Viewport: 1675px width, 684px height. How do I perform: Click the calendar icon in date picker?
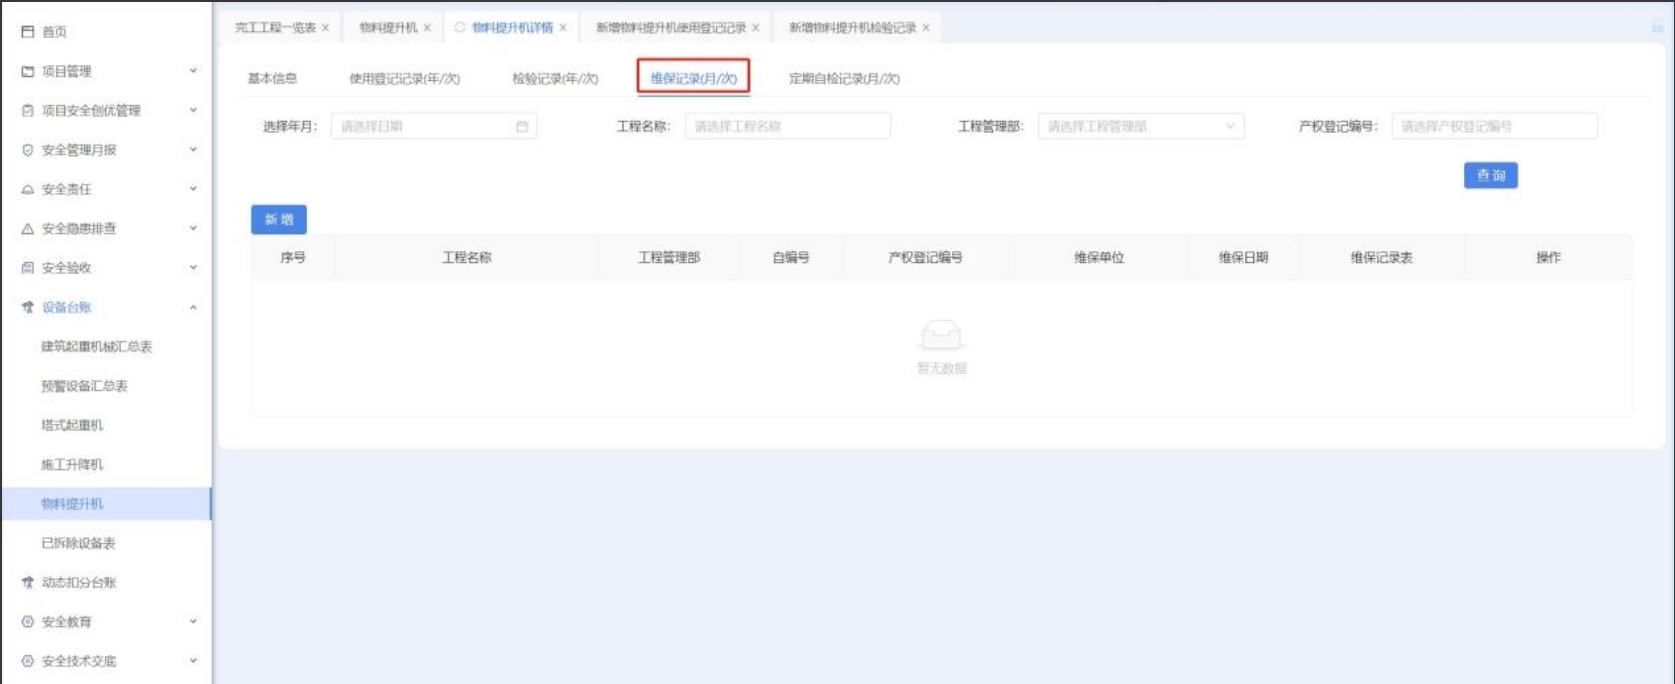[x=522, y=127]
